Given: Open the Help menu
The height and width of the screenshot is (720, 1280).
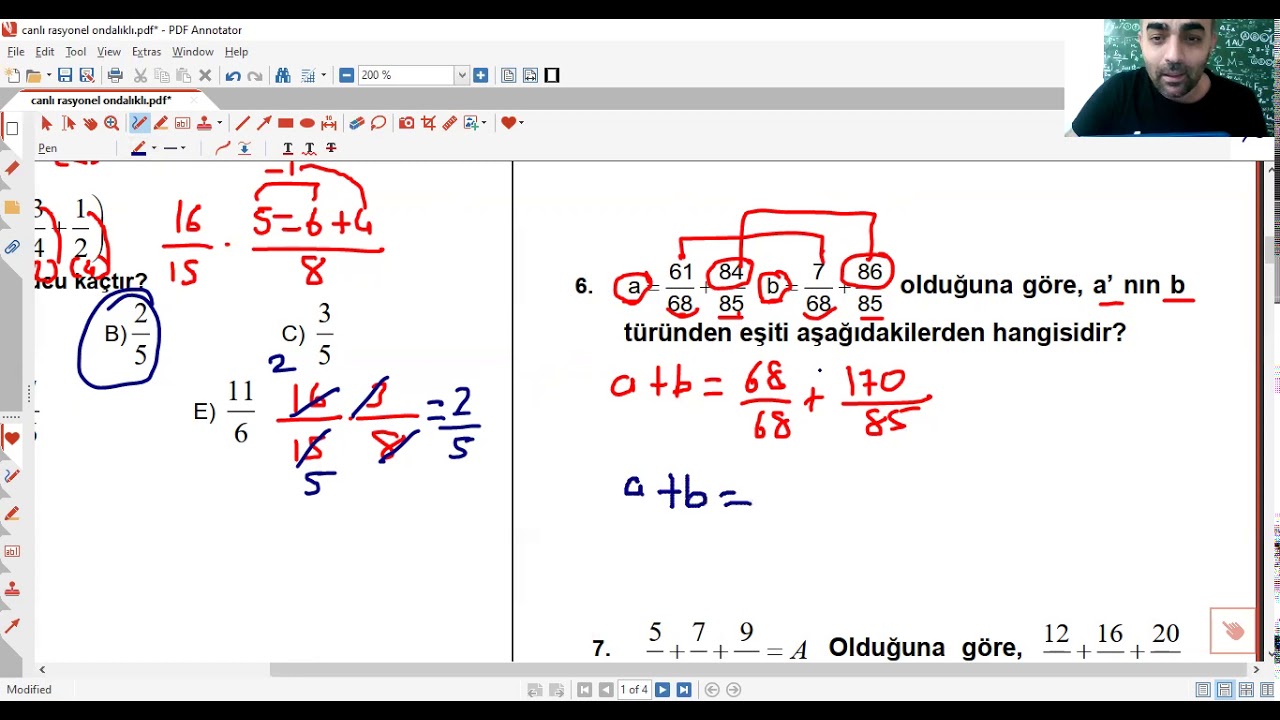Looking at the screenshot, I should pos(236,52).
